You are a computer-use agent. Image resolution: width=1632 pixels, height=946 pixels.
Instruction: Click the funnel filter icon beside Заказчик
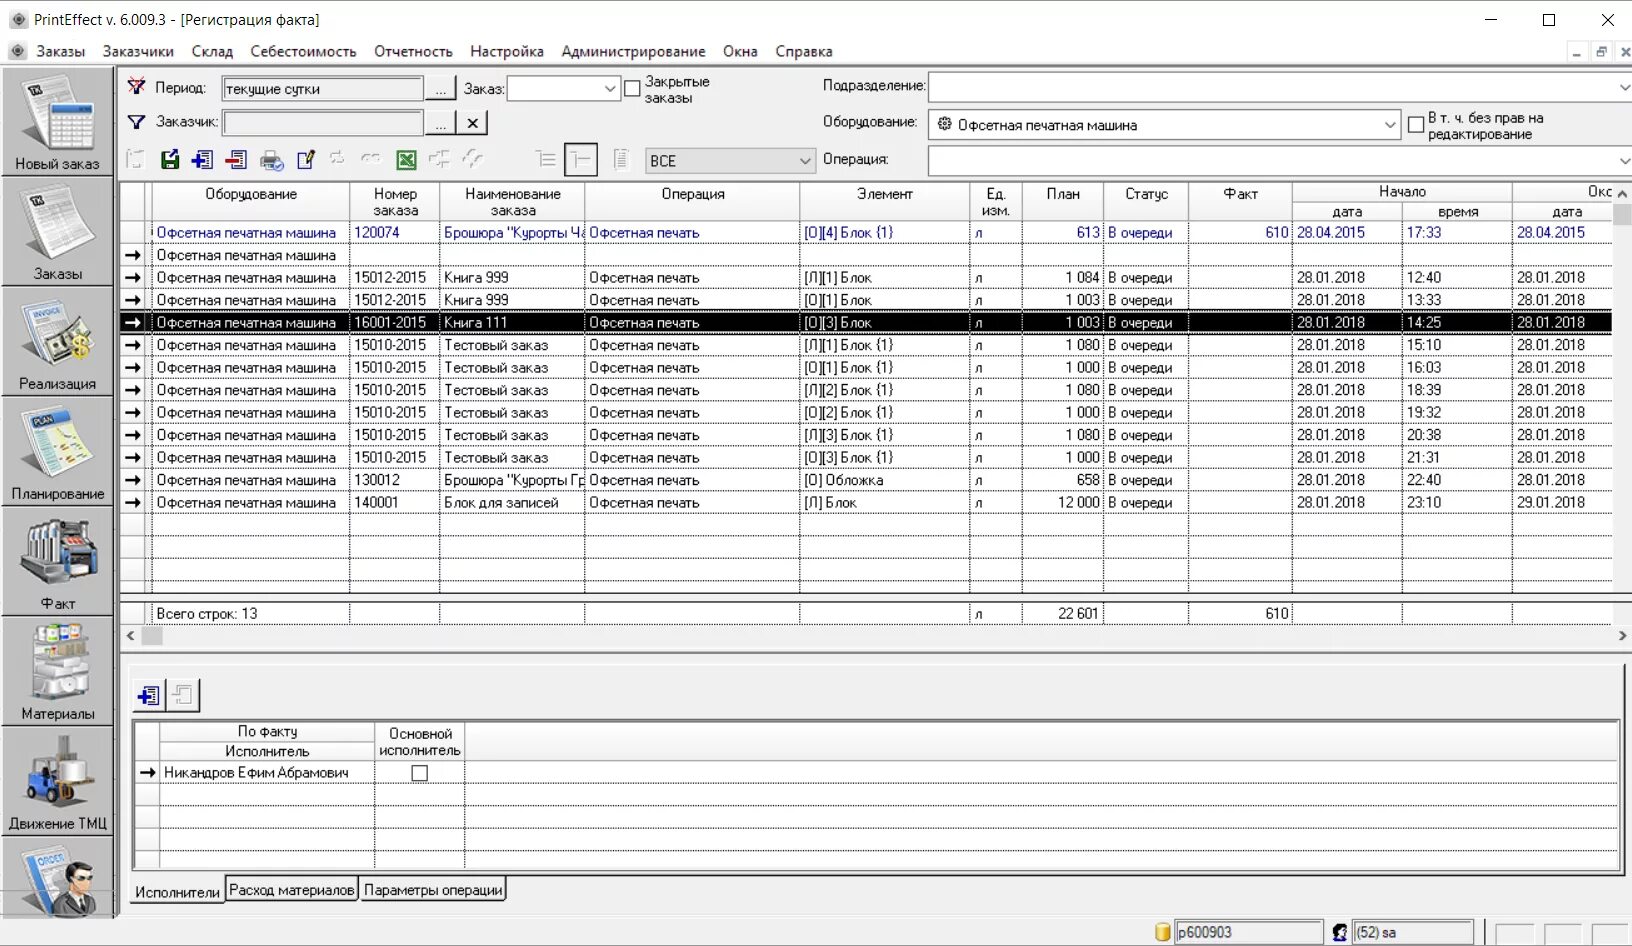pos(137,122)
